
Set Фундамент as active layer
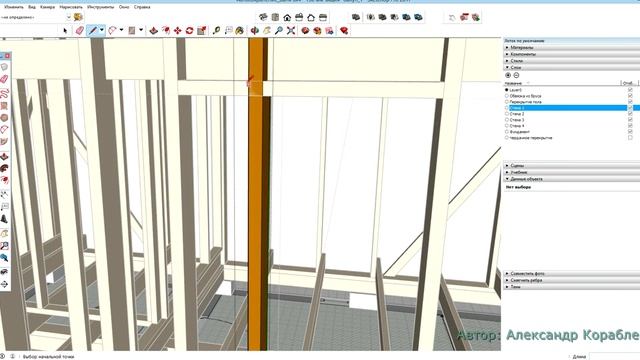507,132
